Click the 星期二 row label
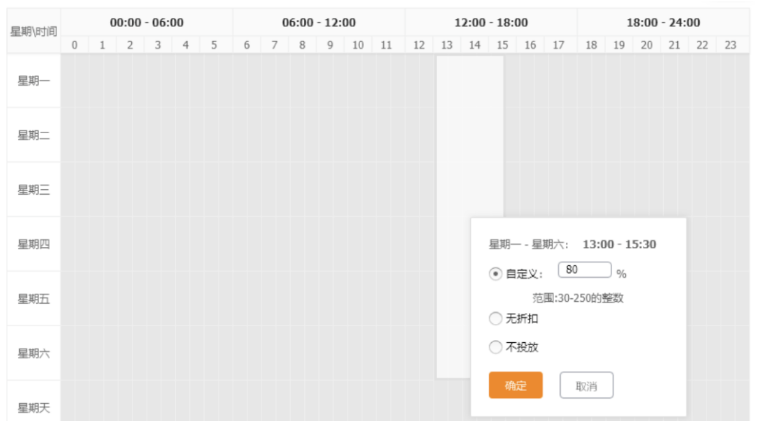Screen dimensions: 757x421 (x=34, y=135)
